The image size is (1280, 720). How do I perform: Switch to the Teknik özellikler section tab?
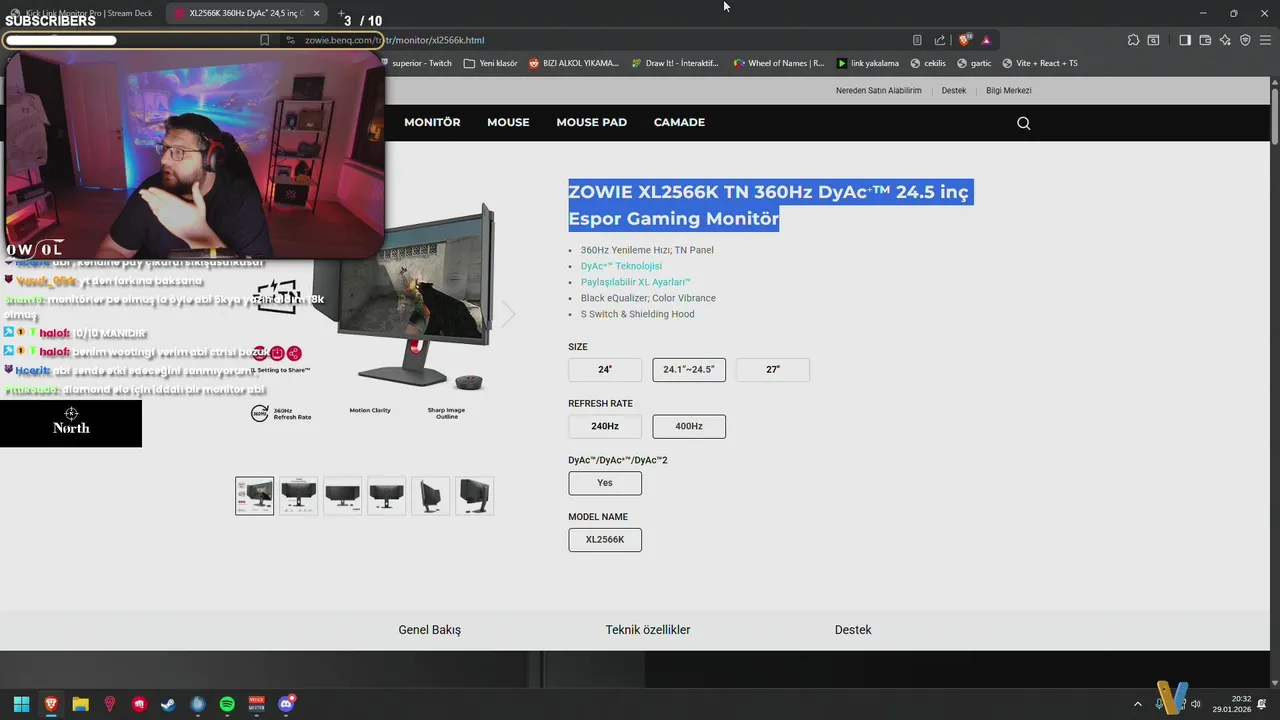(648, 630)
